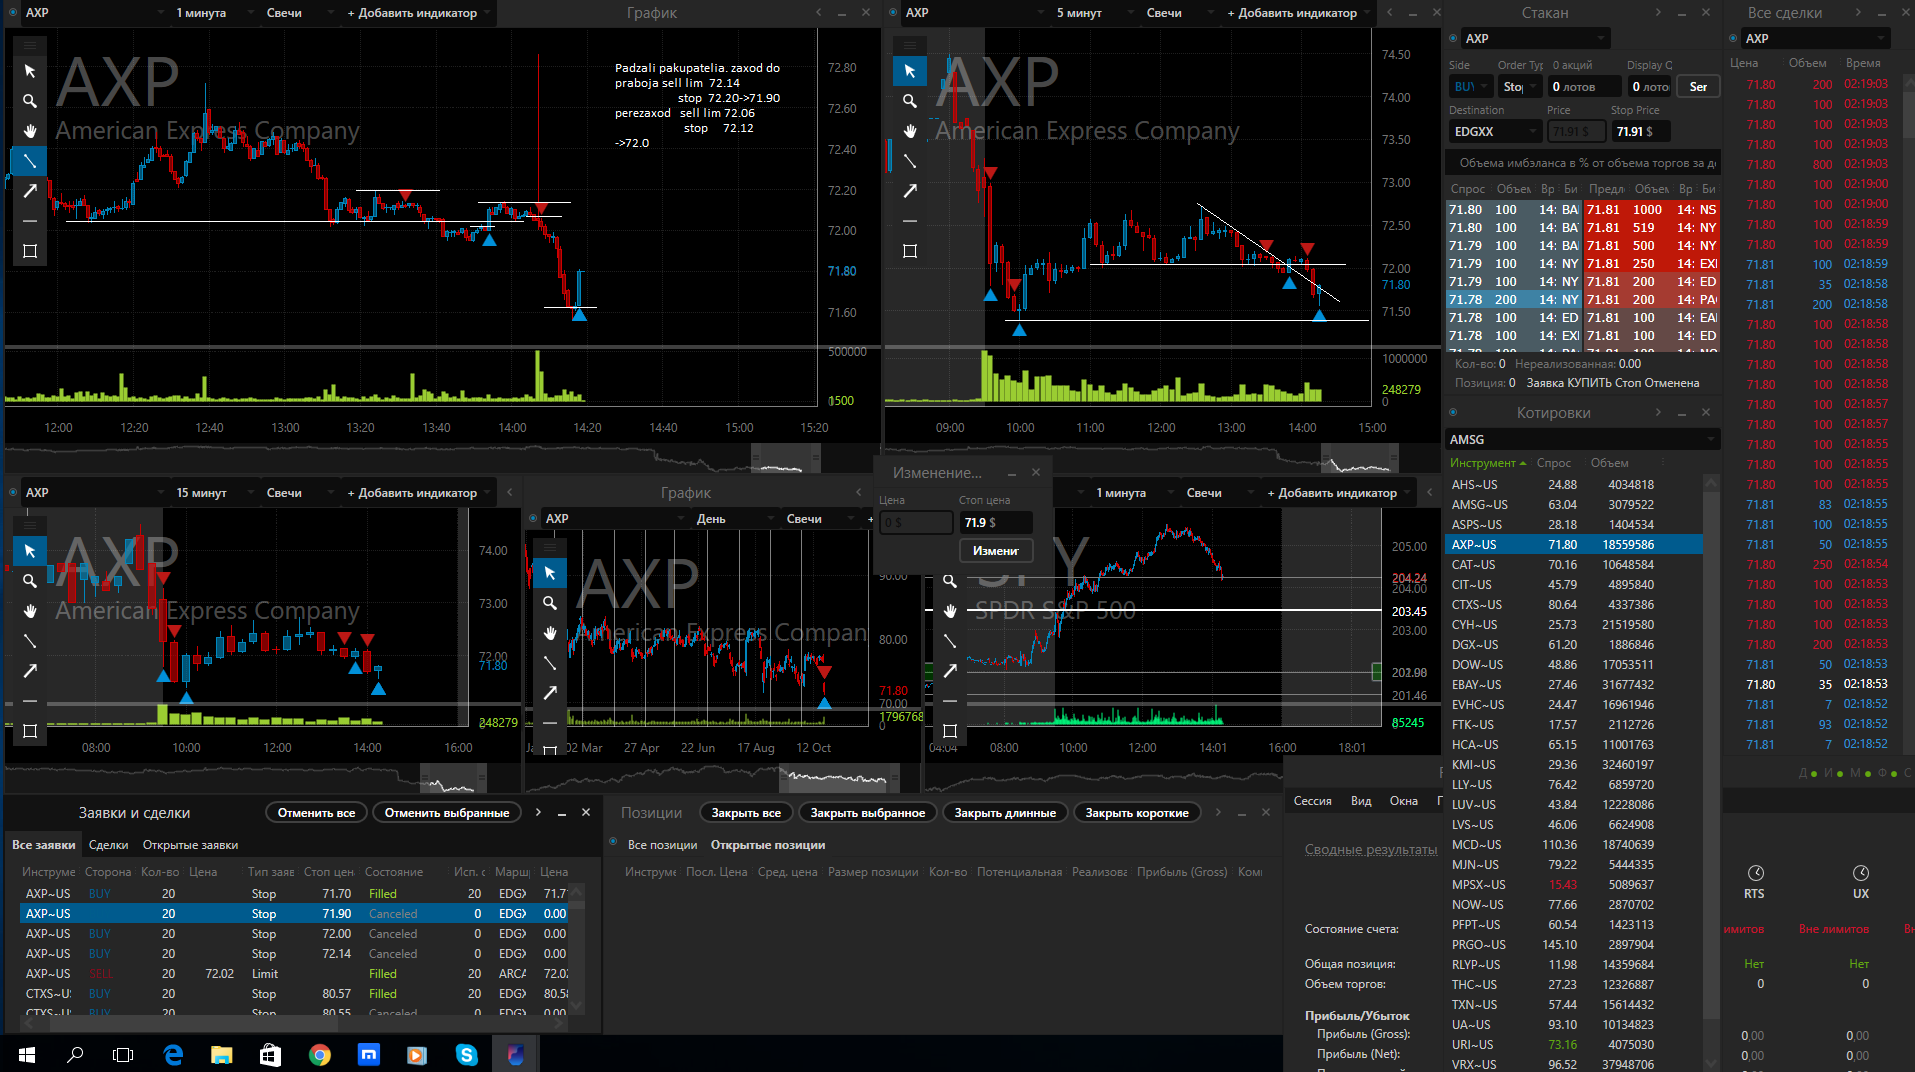The image size is (1915, 1072).
Task: Switch to the Открытые заявки tab
Action: (190, 845)
